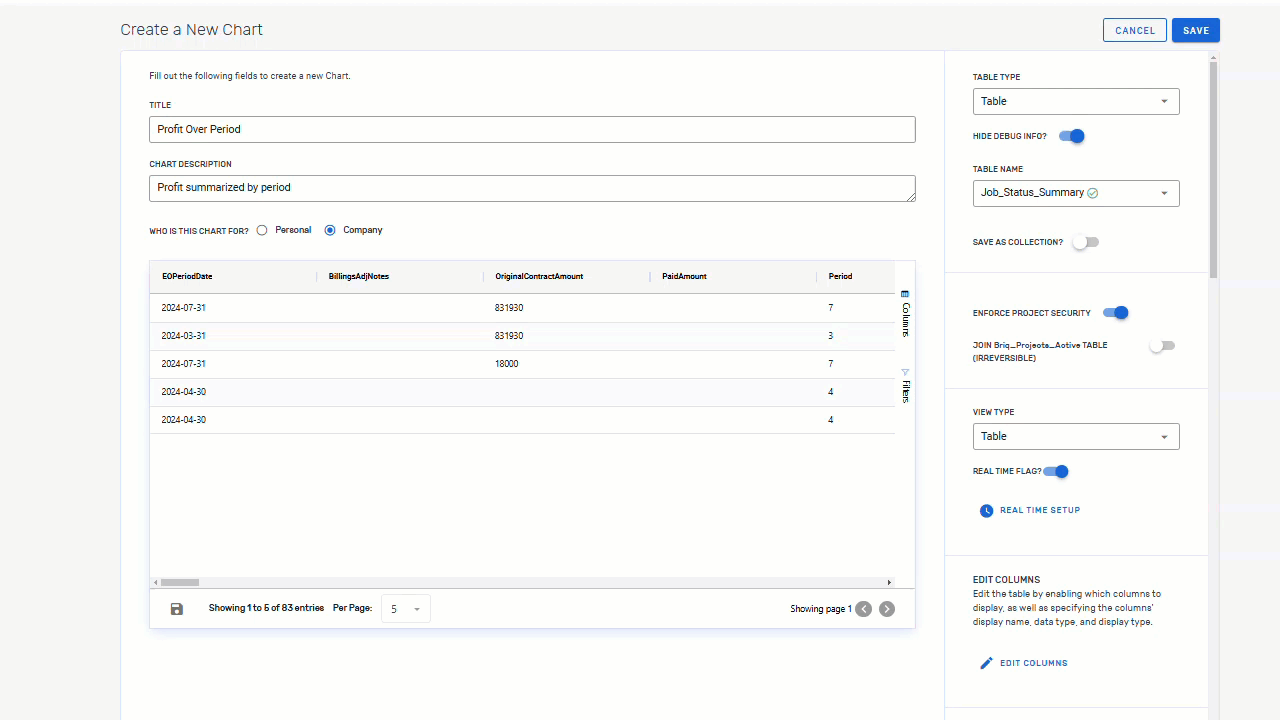Screen dimensions: 1280x720
Task: Open the Per Page dropdown
Action: [x=406, y=609]
